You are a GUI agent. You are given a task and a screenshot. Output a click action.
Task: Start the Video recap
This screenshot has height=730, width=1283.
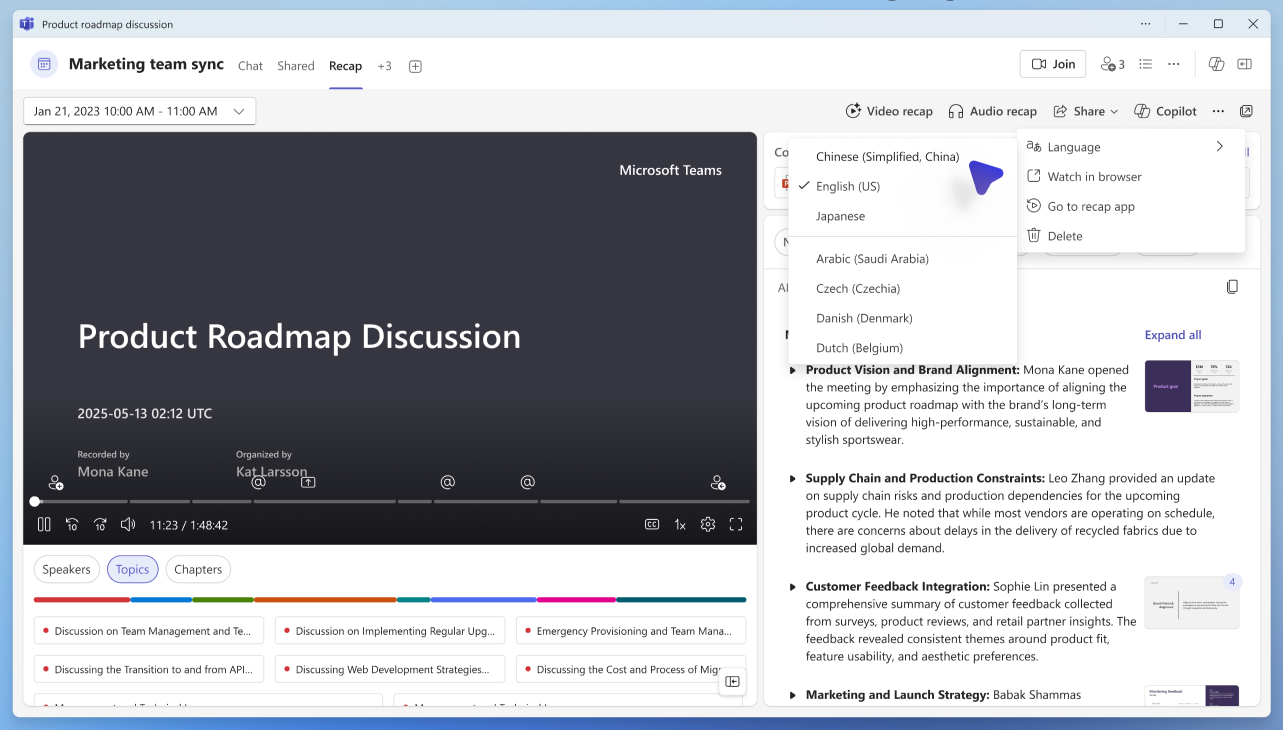[889, 111]
